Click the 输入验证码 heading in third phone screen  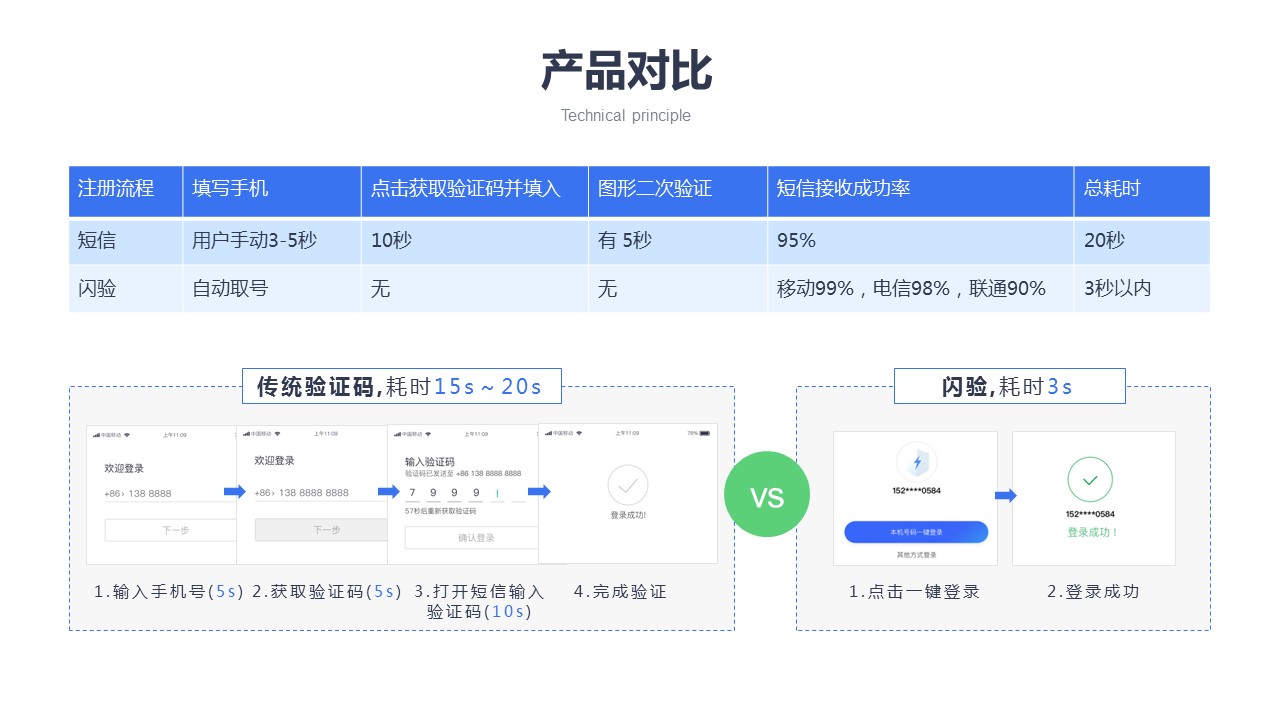pyautogui.click(x=428, y=461)
